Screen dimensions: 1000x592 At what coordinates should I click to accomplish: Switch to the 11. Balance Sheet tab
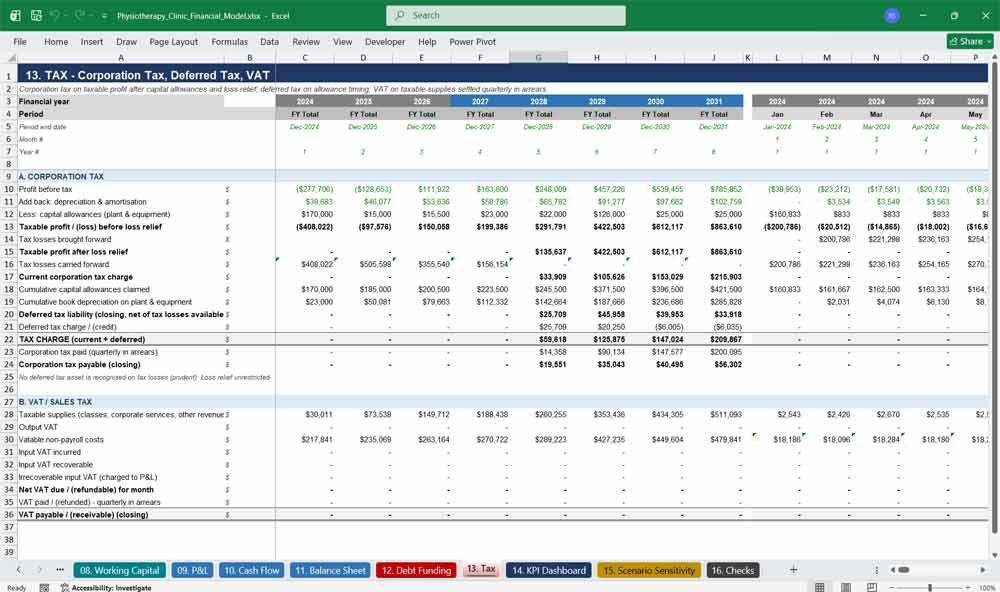tap(330, 570)
